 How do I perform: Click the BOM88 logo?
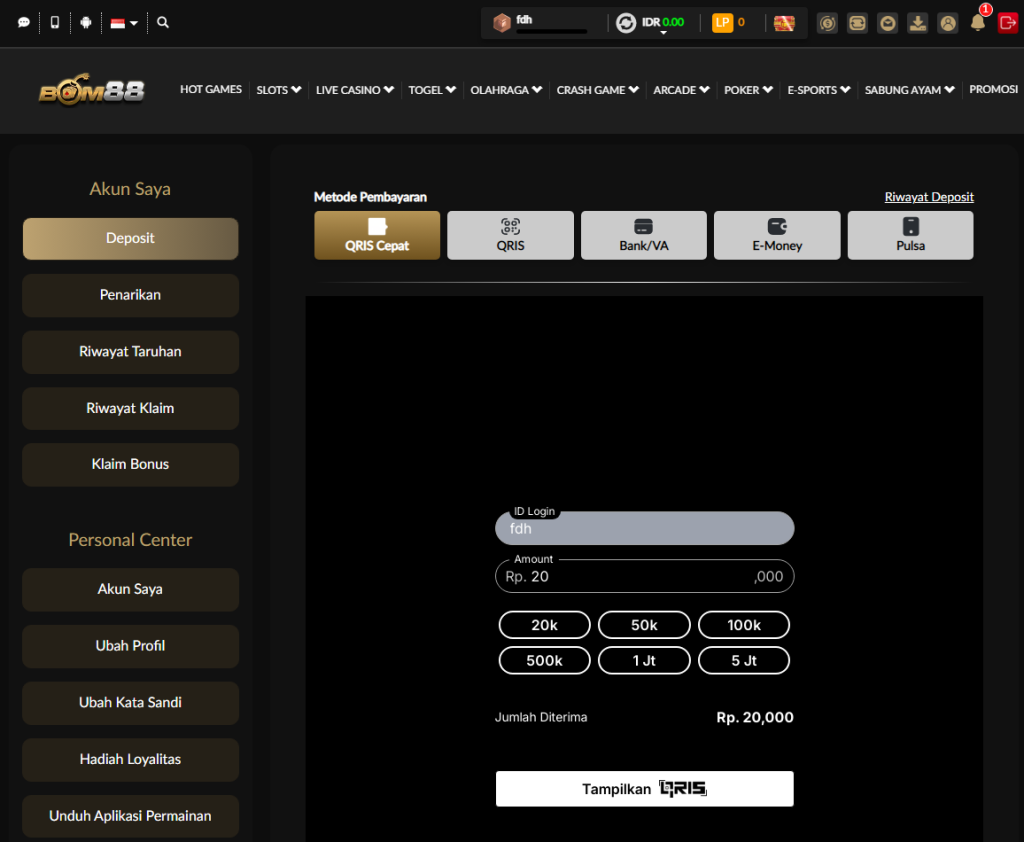pos(92,91)
